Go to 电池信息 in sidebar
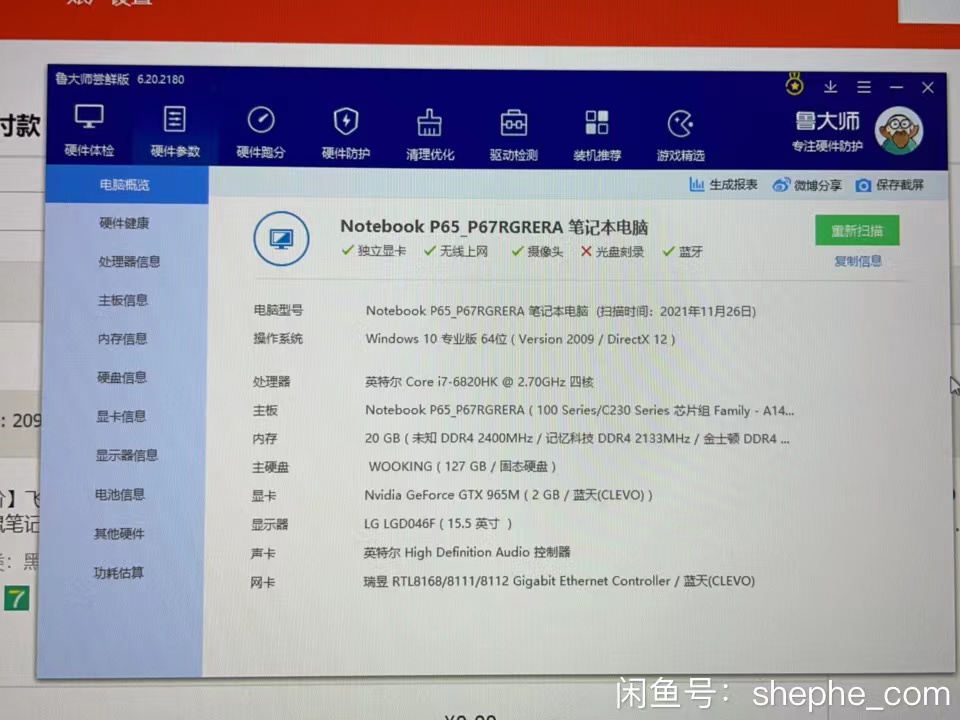Image resolution: width=960 pixels, height=720 pixels. 120,494
